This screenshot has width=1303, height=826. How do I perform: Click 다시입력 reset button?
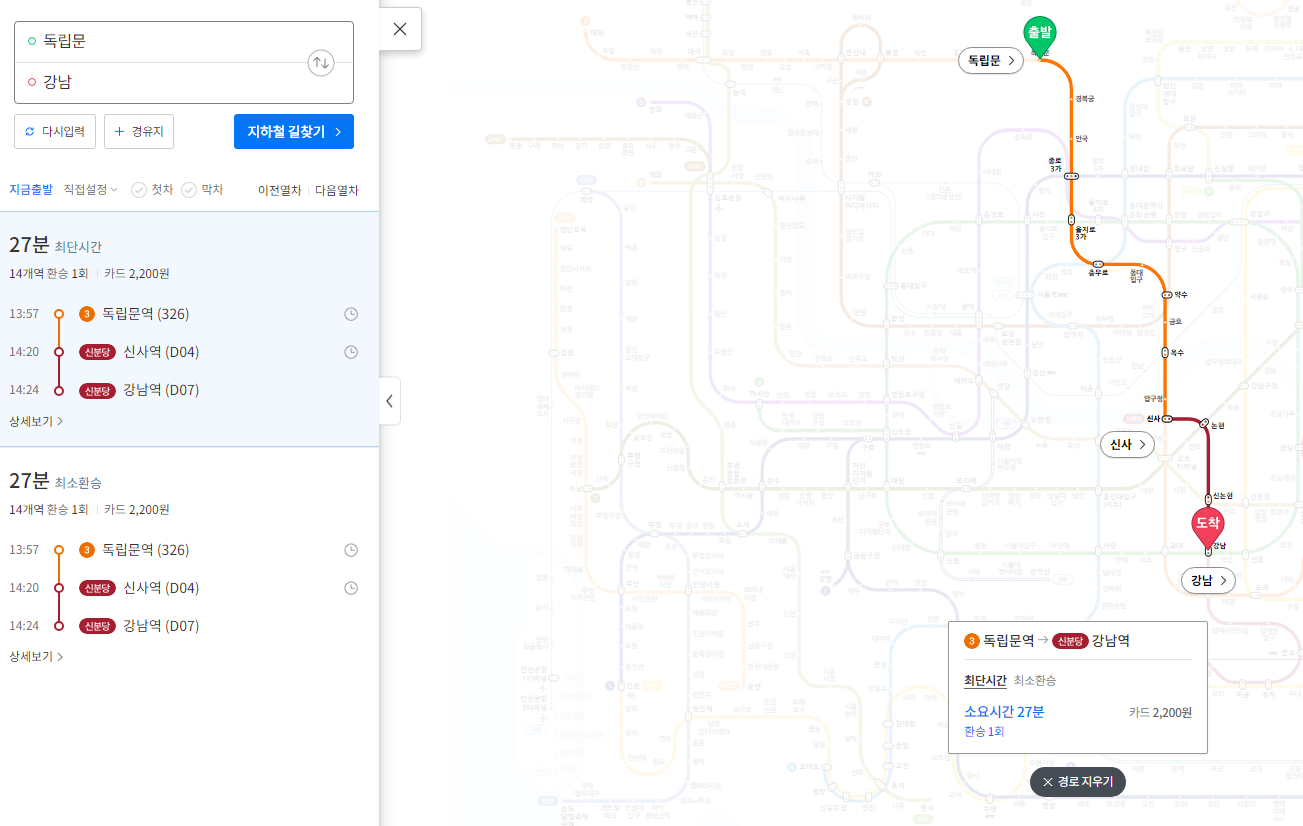point(55,131)
